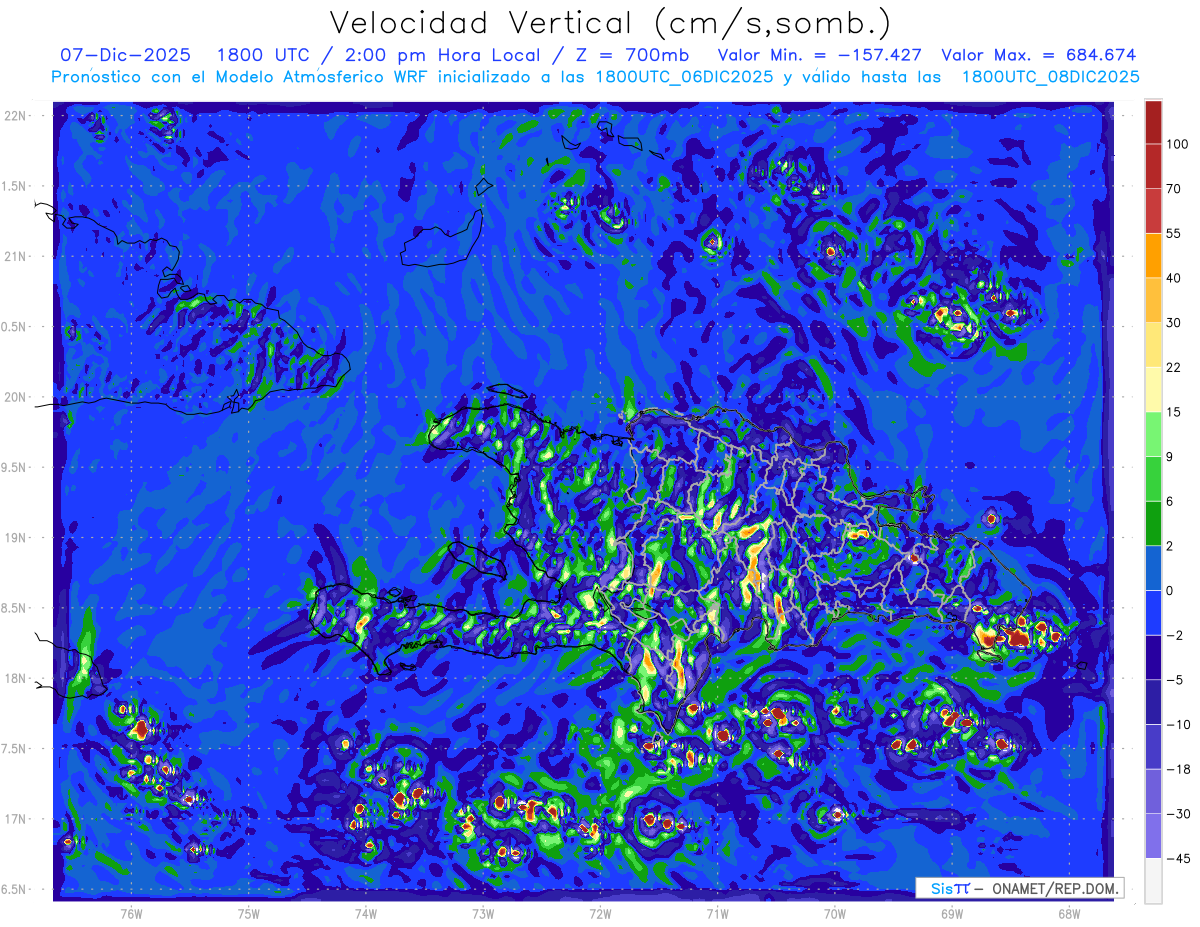Click the '1800UTC_08DIC2025' valid-until time

coord(1050,77)
